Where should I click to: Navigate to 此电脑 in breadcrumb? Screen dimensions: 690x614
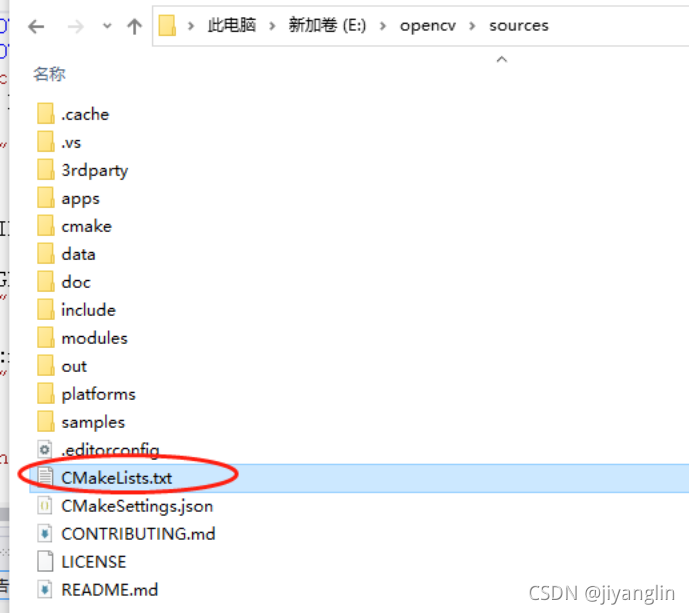click(x=232, y=25)
